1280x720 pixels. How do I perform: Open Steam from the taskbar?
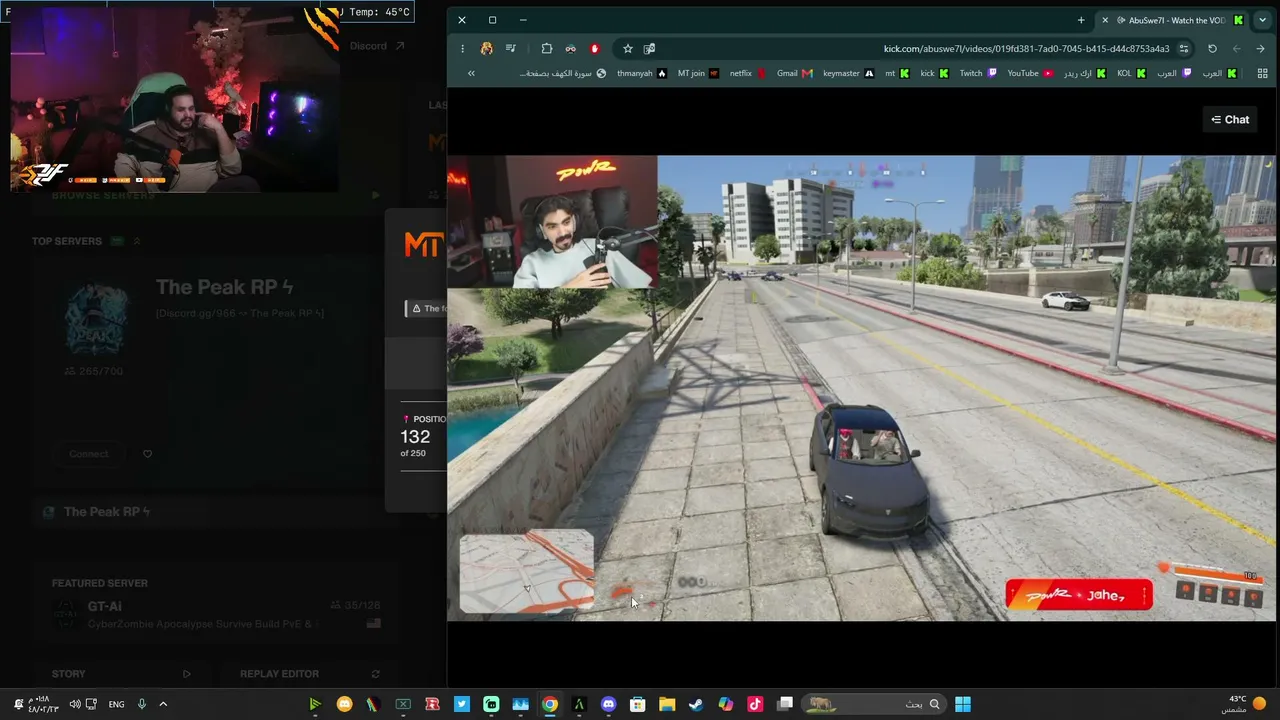(696, 704)
